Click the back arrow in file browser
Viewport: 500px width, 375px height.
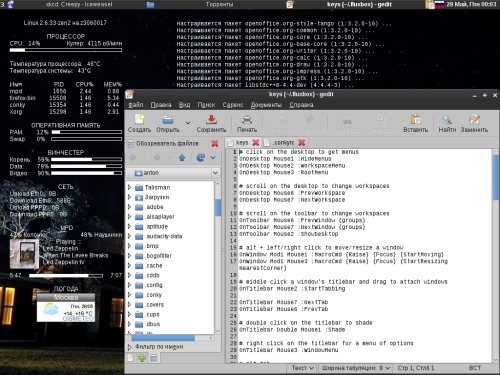point(132,157)
